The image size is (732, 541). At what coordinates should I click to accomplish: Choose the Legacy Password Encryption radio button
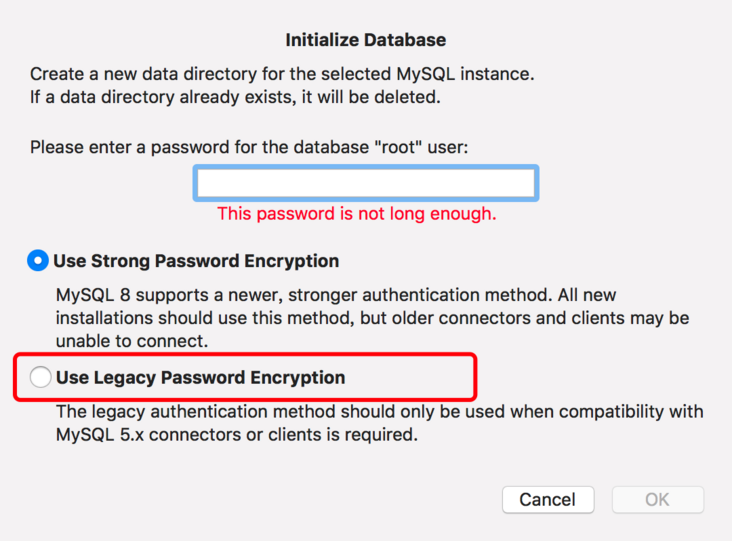pos(40,378)
